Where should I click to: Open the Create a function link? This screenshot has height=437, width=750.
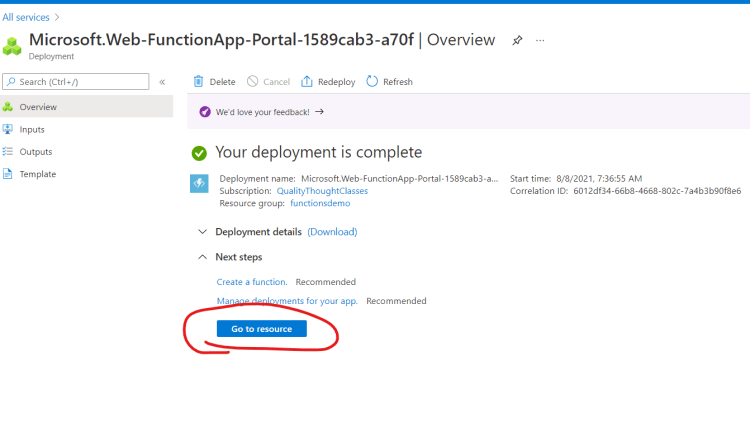(x=252, y=282)
